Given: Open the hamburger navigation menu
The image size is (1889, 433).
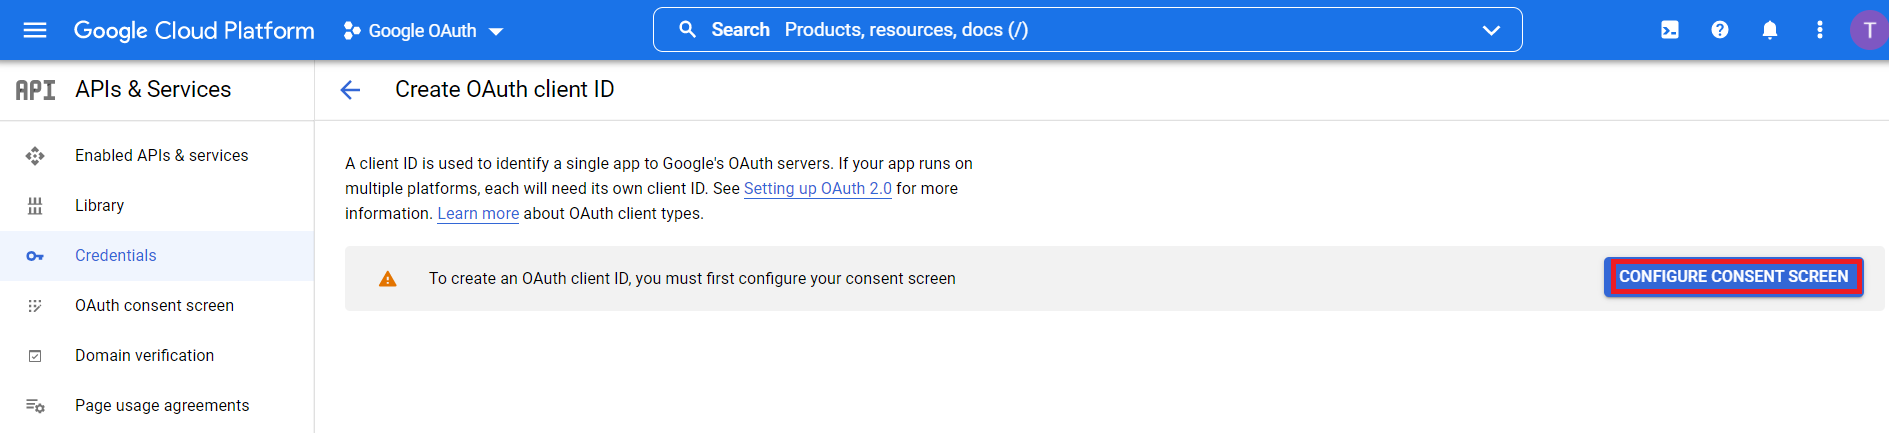Looking at the screenshot, I should [35, 30].
